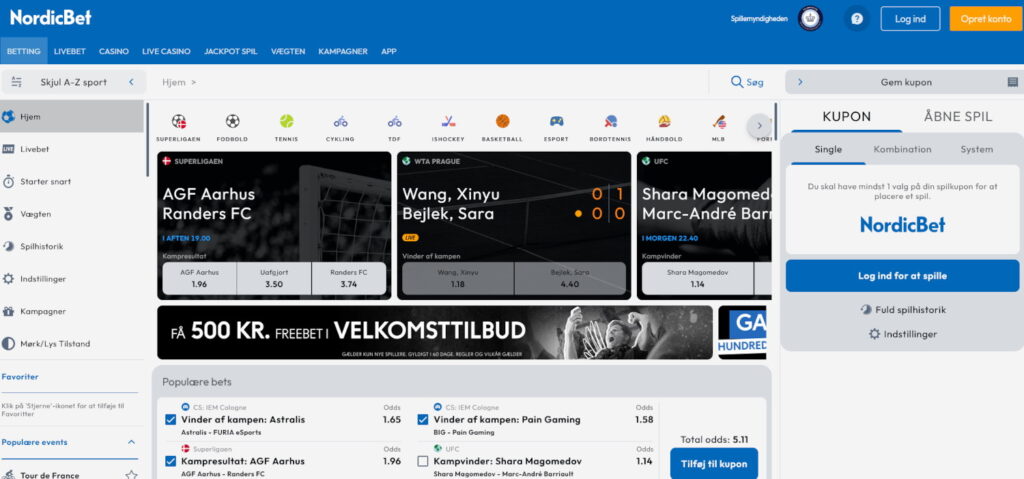Select the Ishockey icon
The image size is (1024, 479).
448,122
